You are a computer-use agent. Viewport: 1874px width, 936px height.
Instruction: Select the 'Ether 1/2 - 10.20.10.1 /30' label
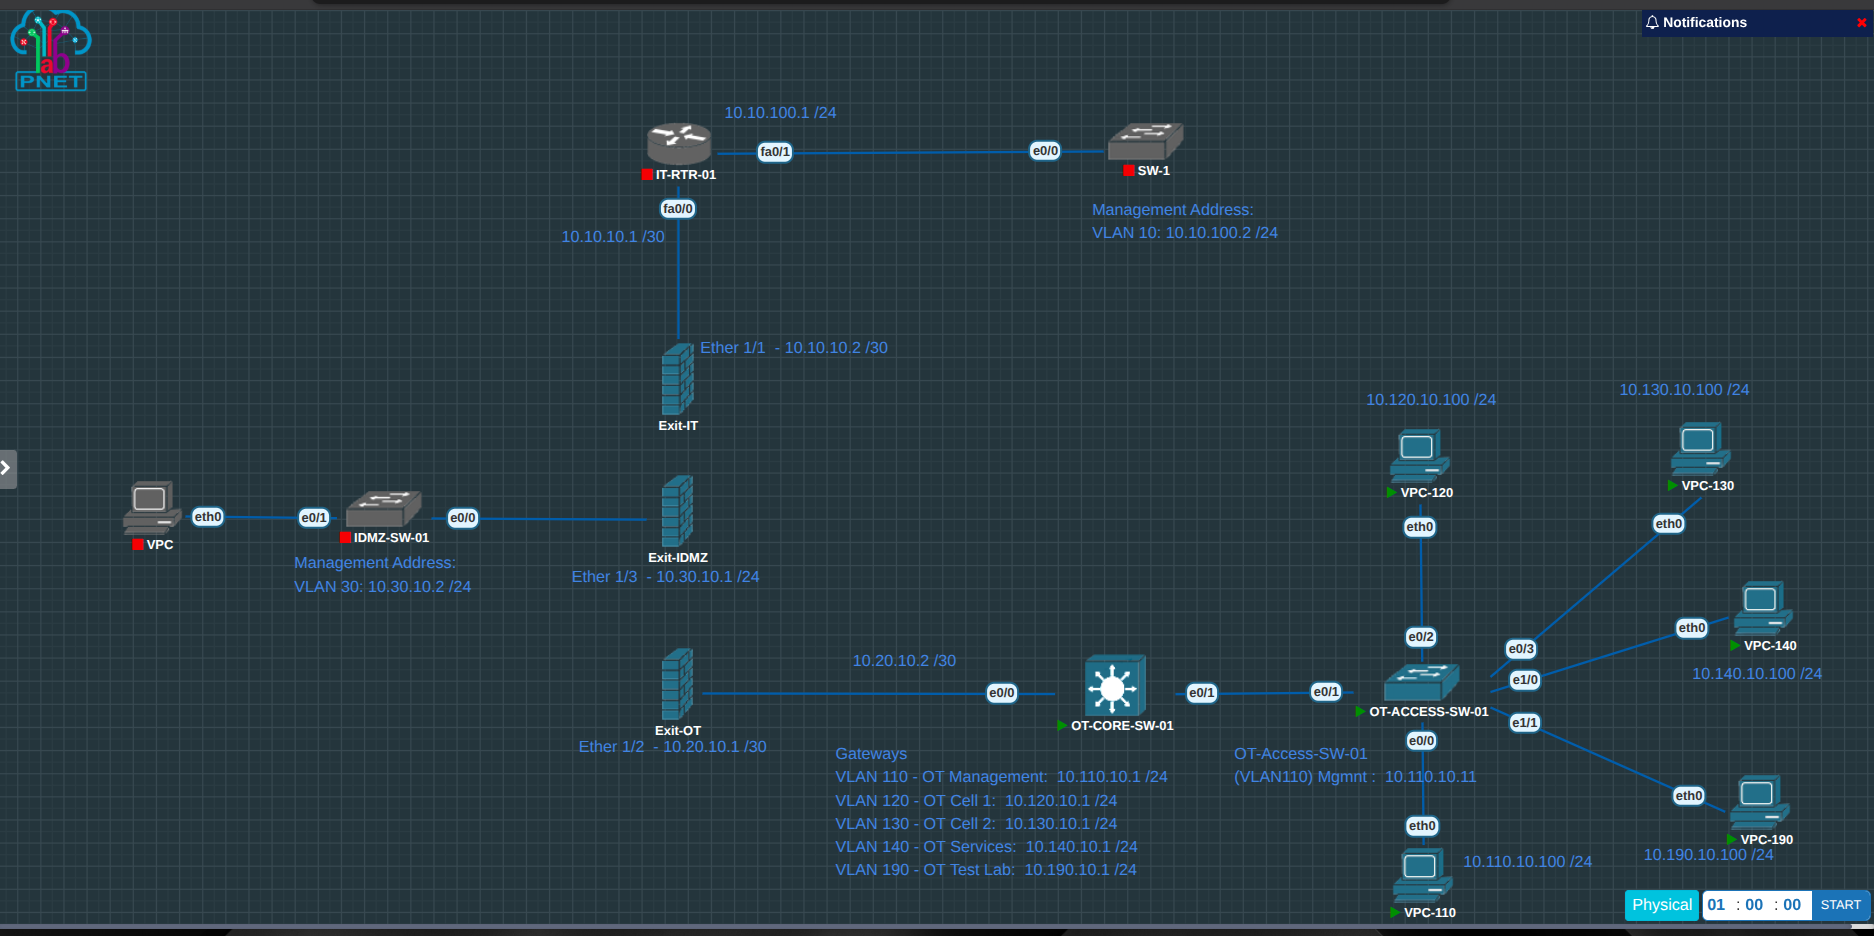672,747
